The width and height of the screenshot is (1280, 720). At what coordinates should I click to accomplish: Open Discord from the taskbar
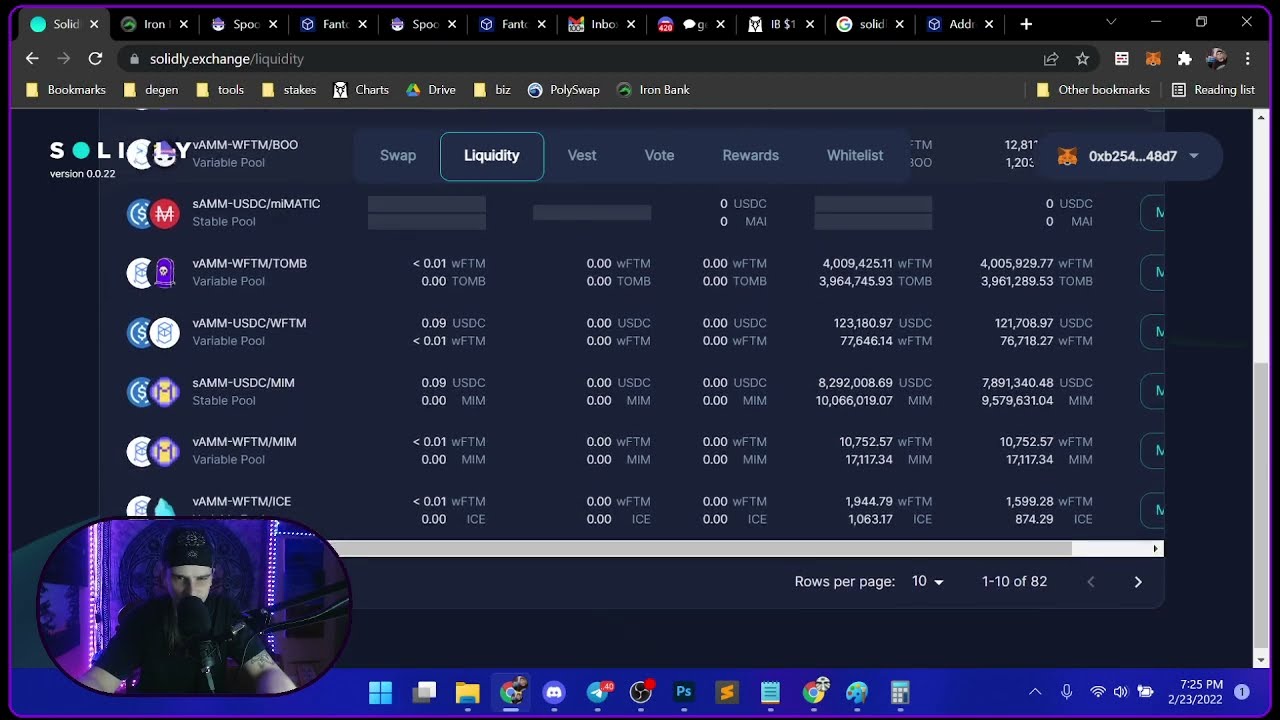pos(554,692)
